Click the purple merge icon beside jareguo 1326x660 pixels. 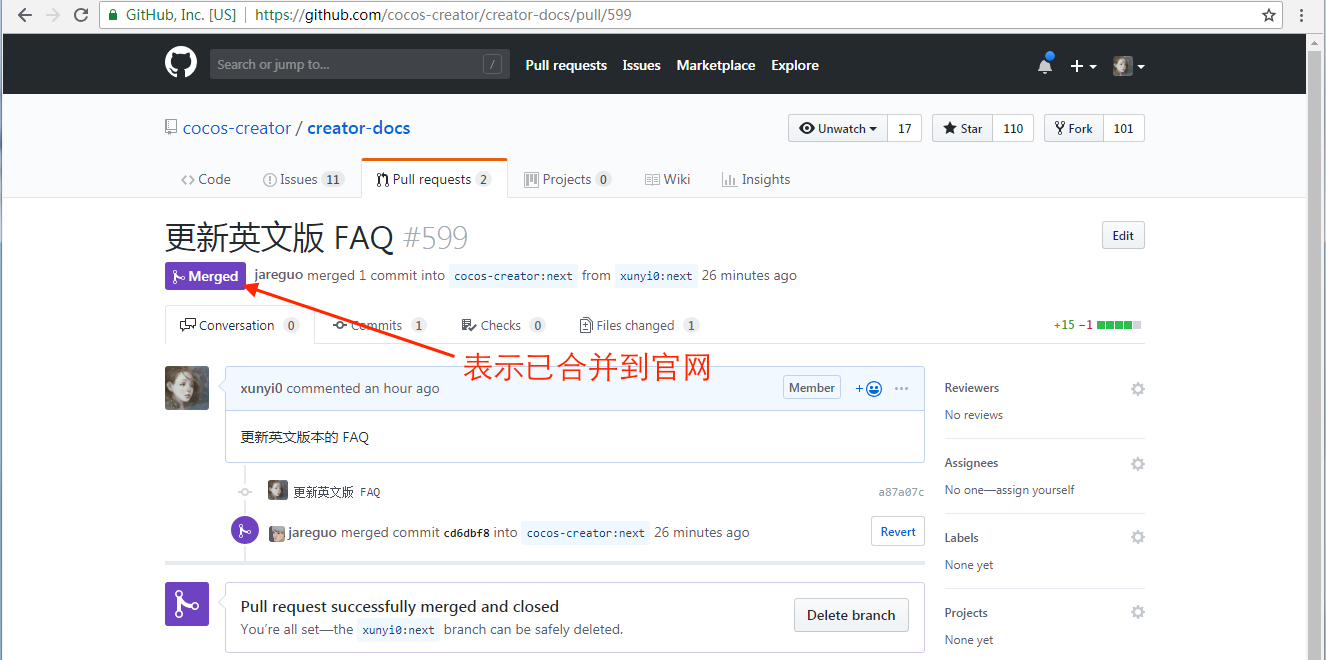[245, 530]
